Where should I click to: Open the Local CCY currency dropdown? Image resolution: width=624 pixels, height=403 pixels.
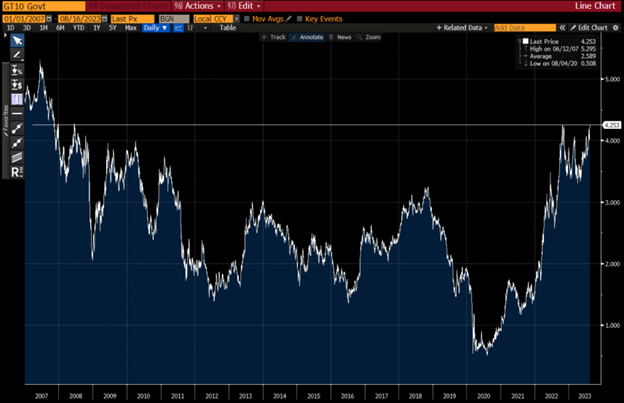237,19
